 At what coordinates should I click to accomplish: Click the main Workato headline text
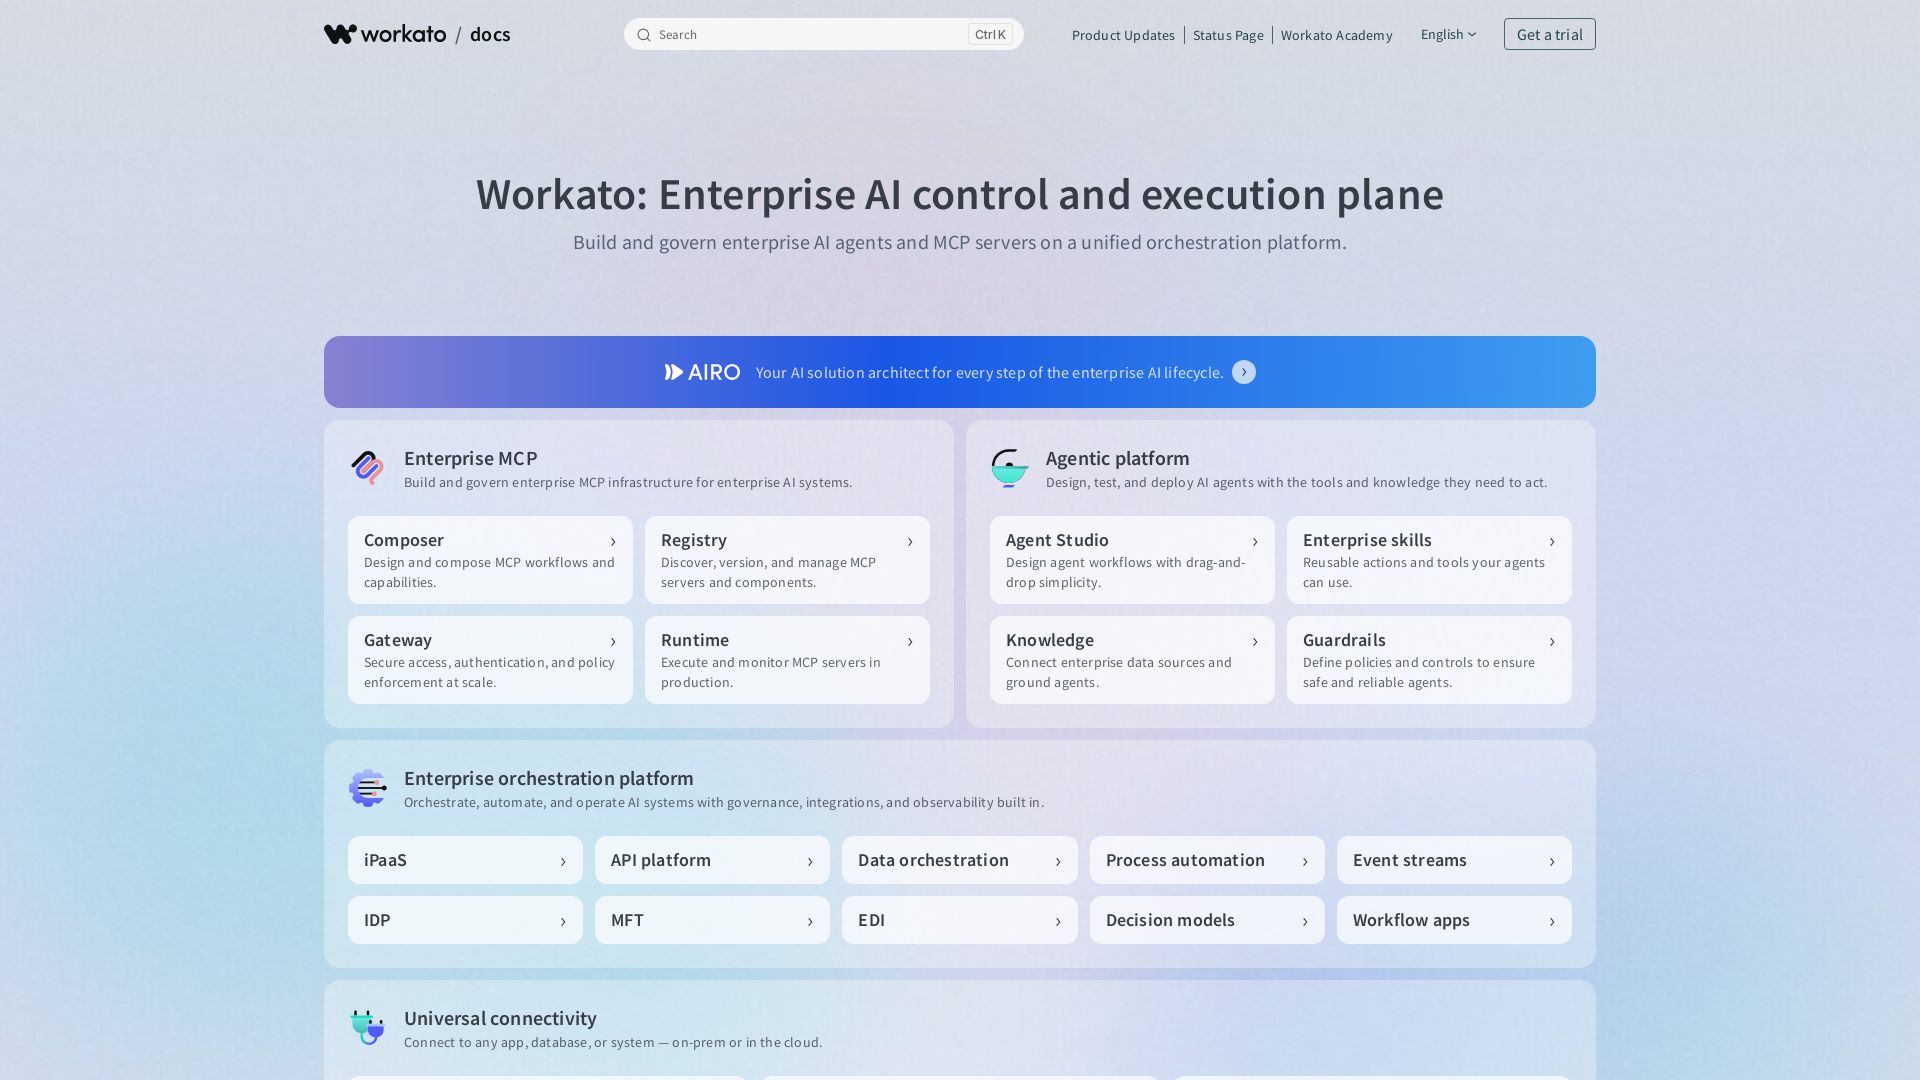pos(960,194)
